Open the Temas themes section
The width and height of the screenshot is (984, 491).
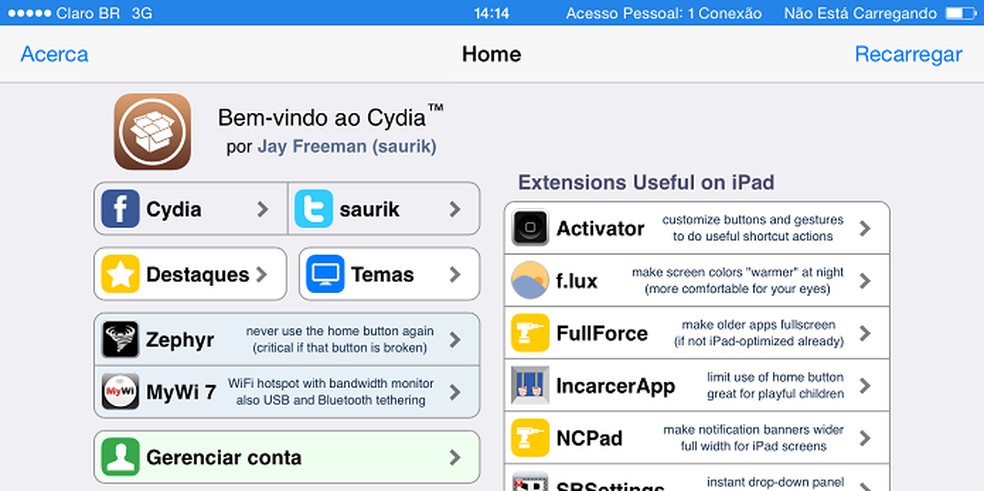[389, 274]
